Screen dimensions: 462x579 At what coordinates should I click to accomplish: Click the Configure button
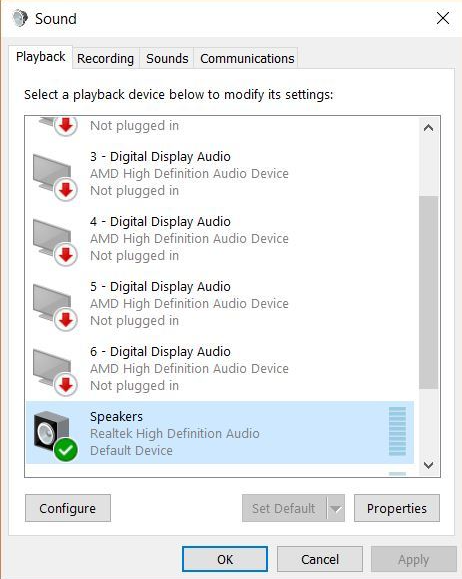click(x=68, y=508)
